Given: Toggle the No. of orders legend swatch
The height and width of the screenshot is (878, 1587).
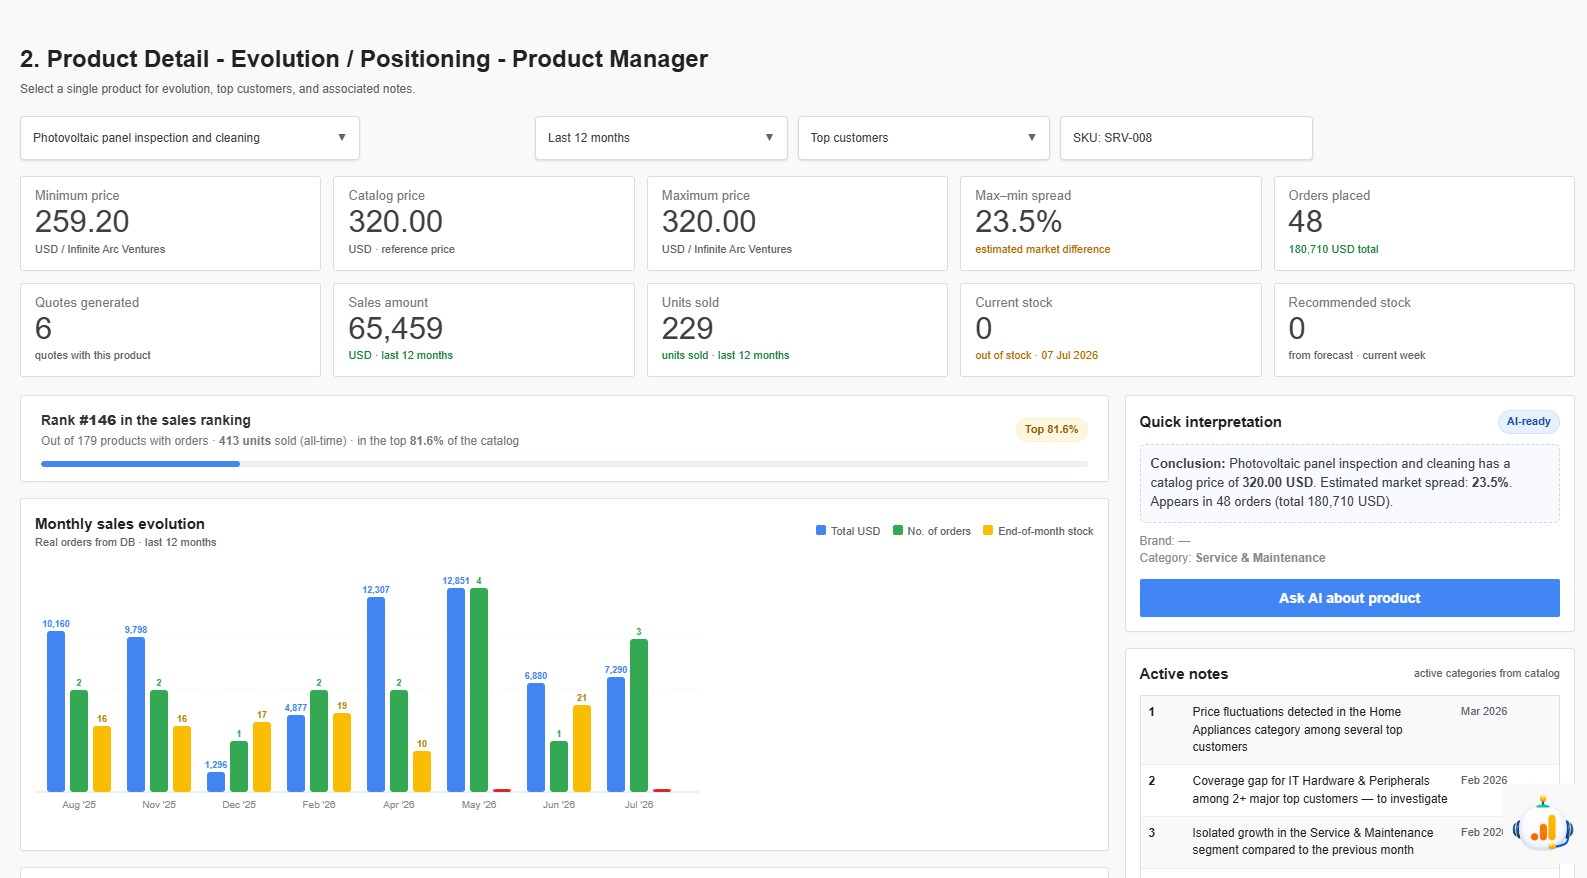Looking at the screenshot, I should (898, 531).
